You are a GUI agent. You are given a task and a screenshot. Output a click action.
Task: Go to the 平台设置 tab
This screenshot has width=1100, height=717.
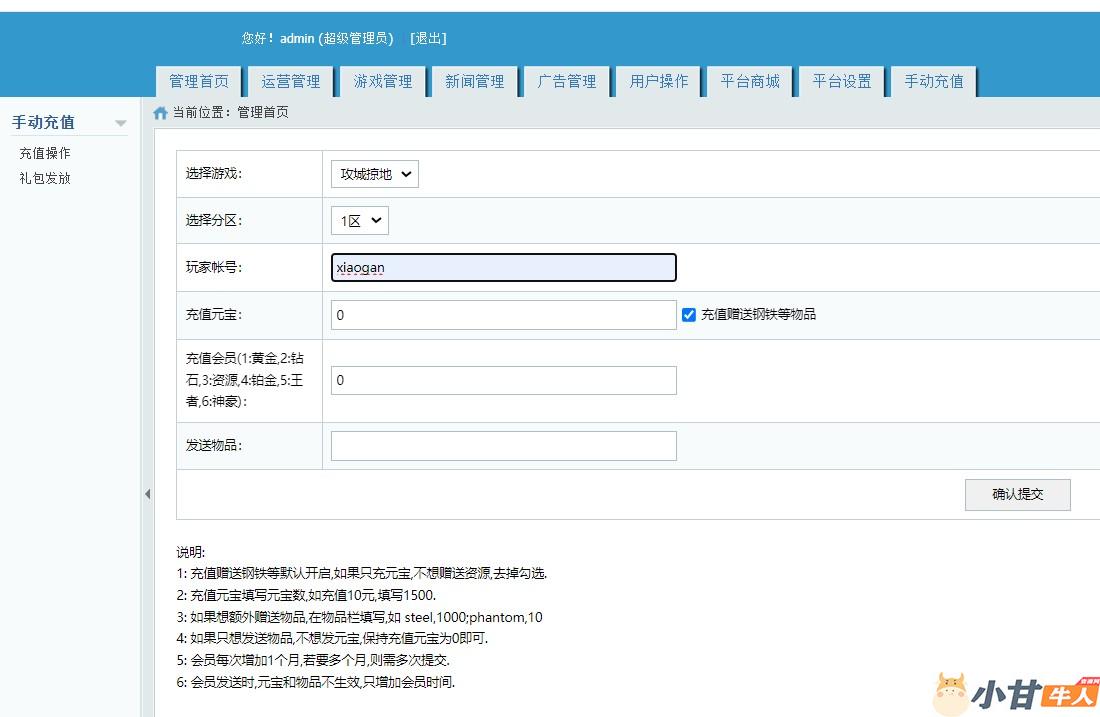(842, 81)
